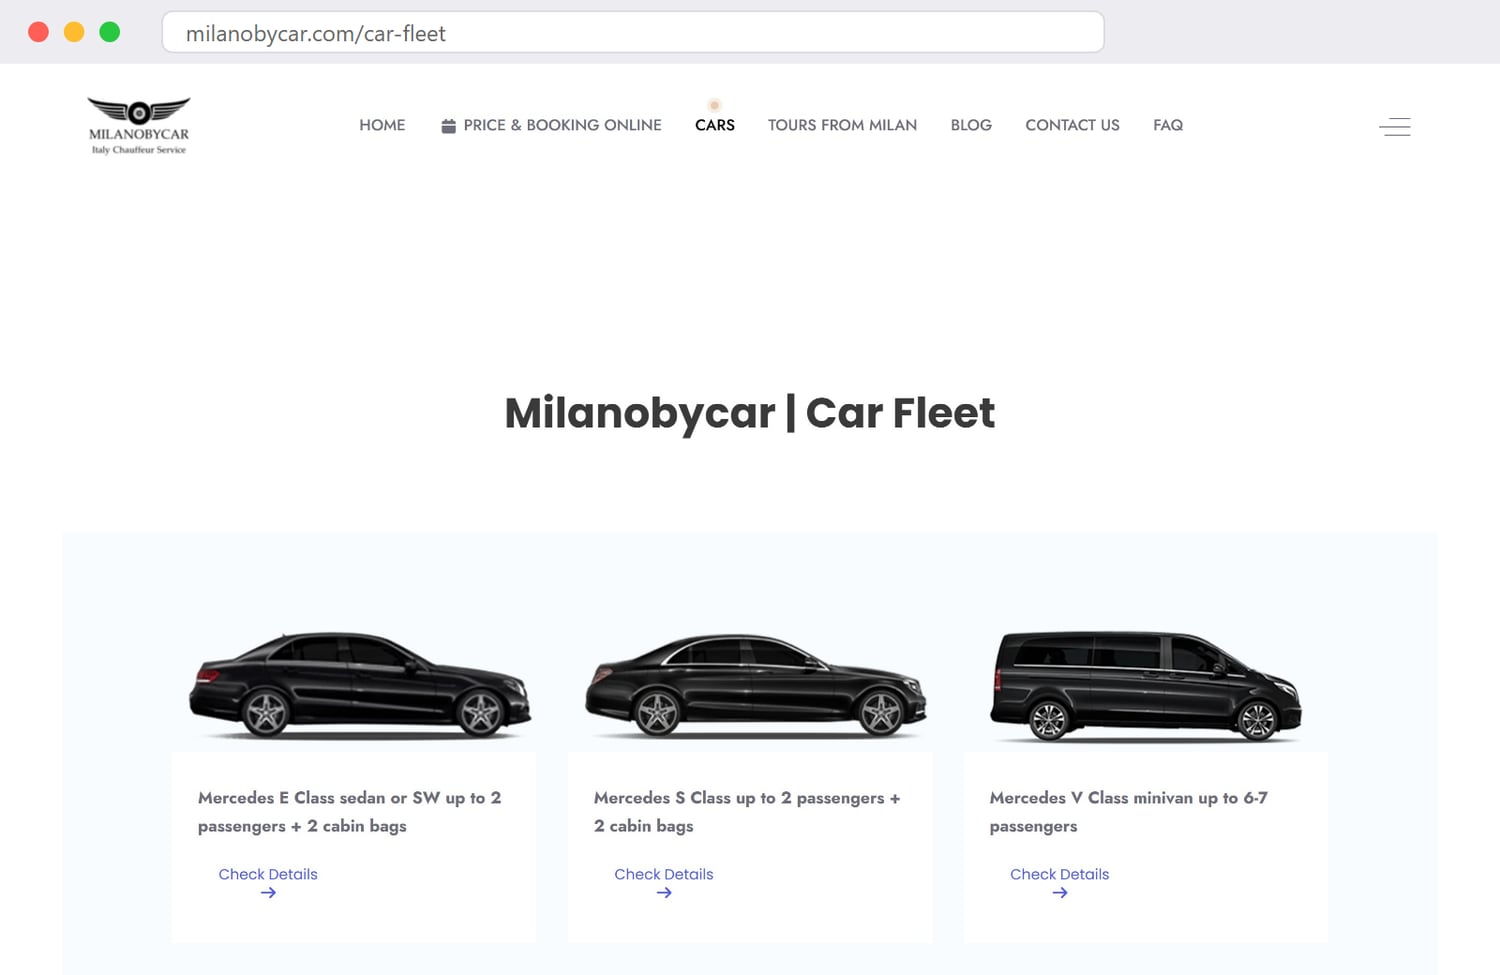The height and width of the screenshot is (975, 1500).
Task: Click the Milanobycar winged logo
Action: click(x=139, y=125)
